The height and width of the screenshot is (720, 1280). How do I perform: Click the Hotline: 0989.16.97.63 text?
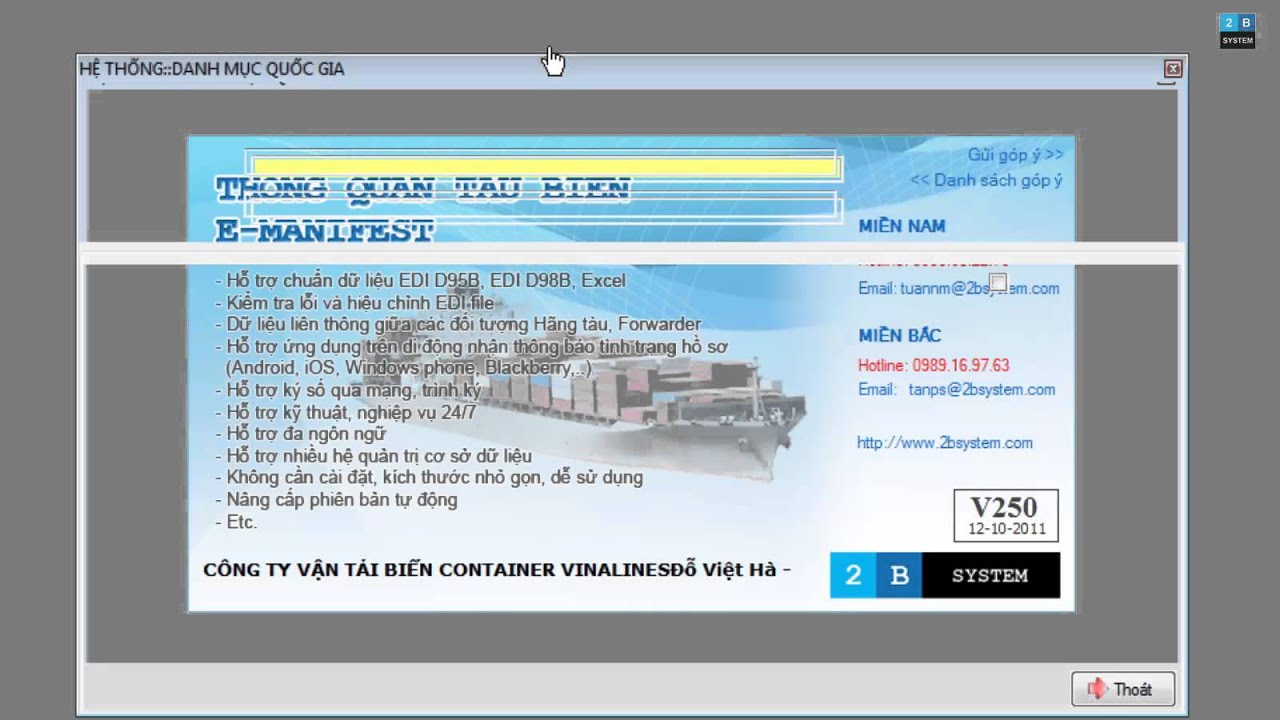(933, 365)
